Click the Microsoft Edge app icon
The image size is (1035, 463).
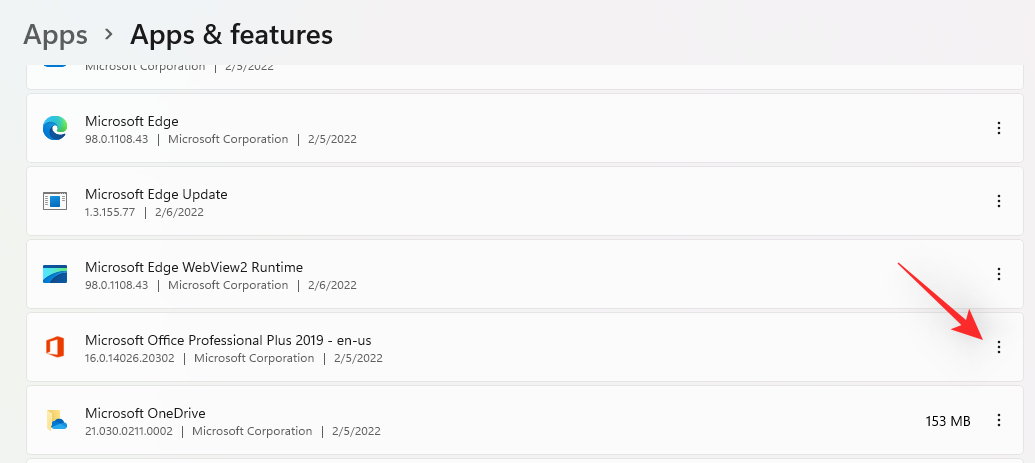point(54,128)
